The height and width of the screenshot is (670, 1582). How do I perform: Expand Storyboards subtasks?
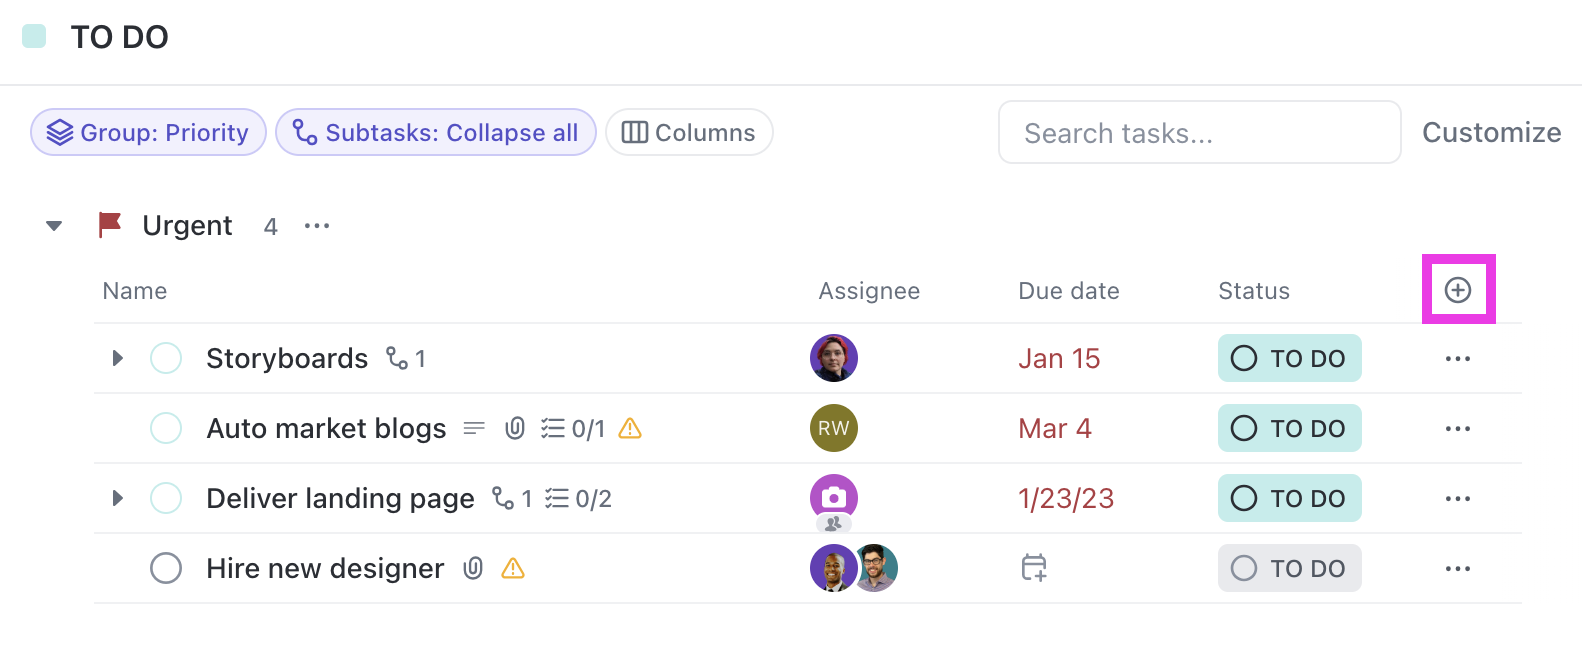118,358
